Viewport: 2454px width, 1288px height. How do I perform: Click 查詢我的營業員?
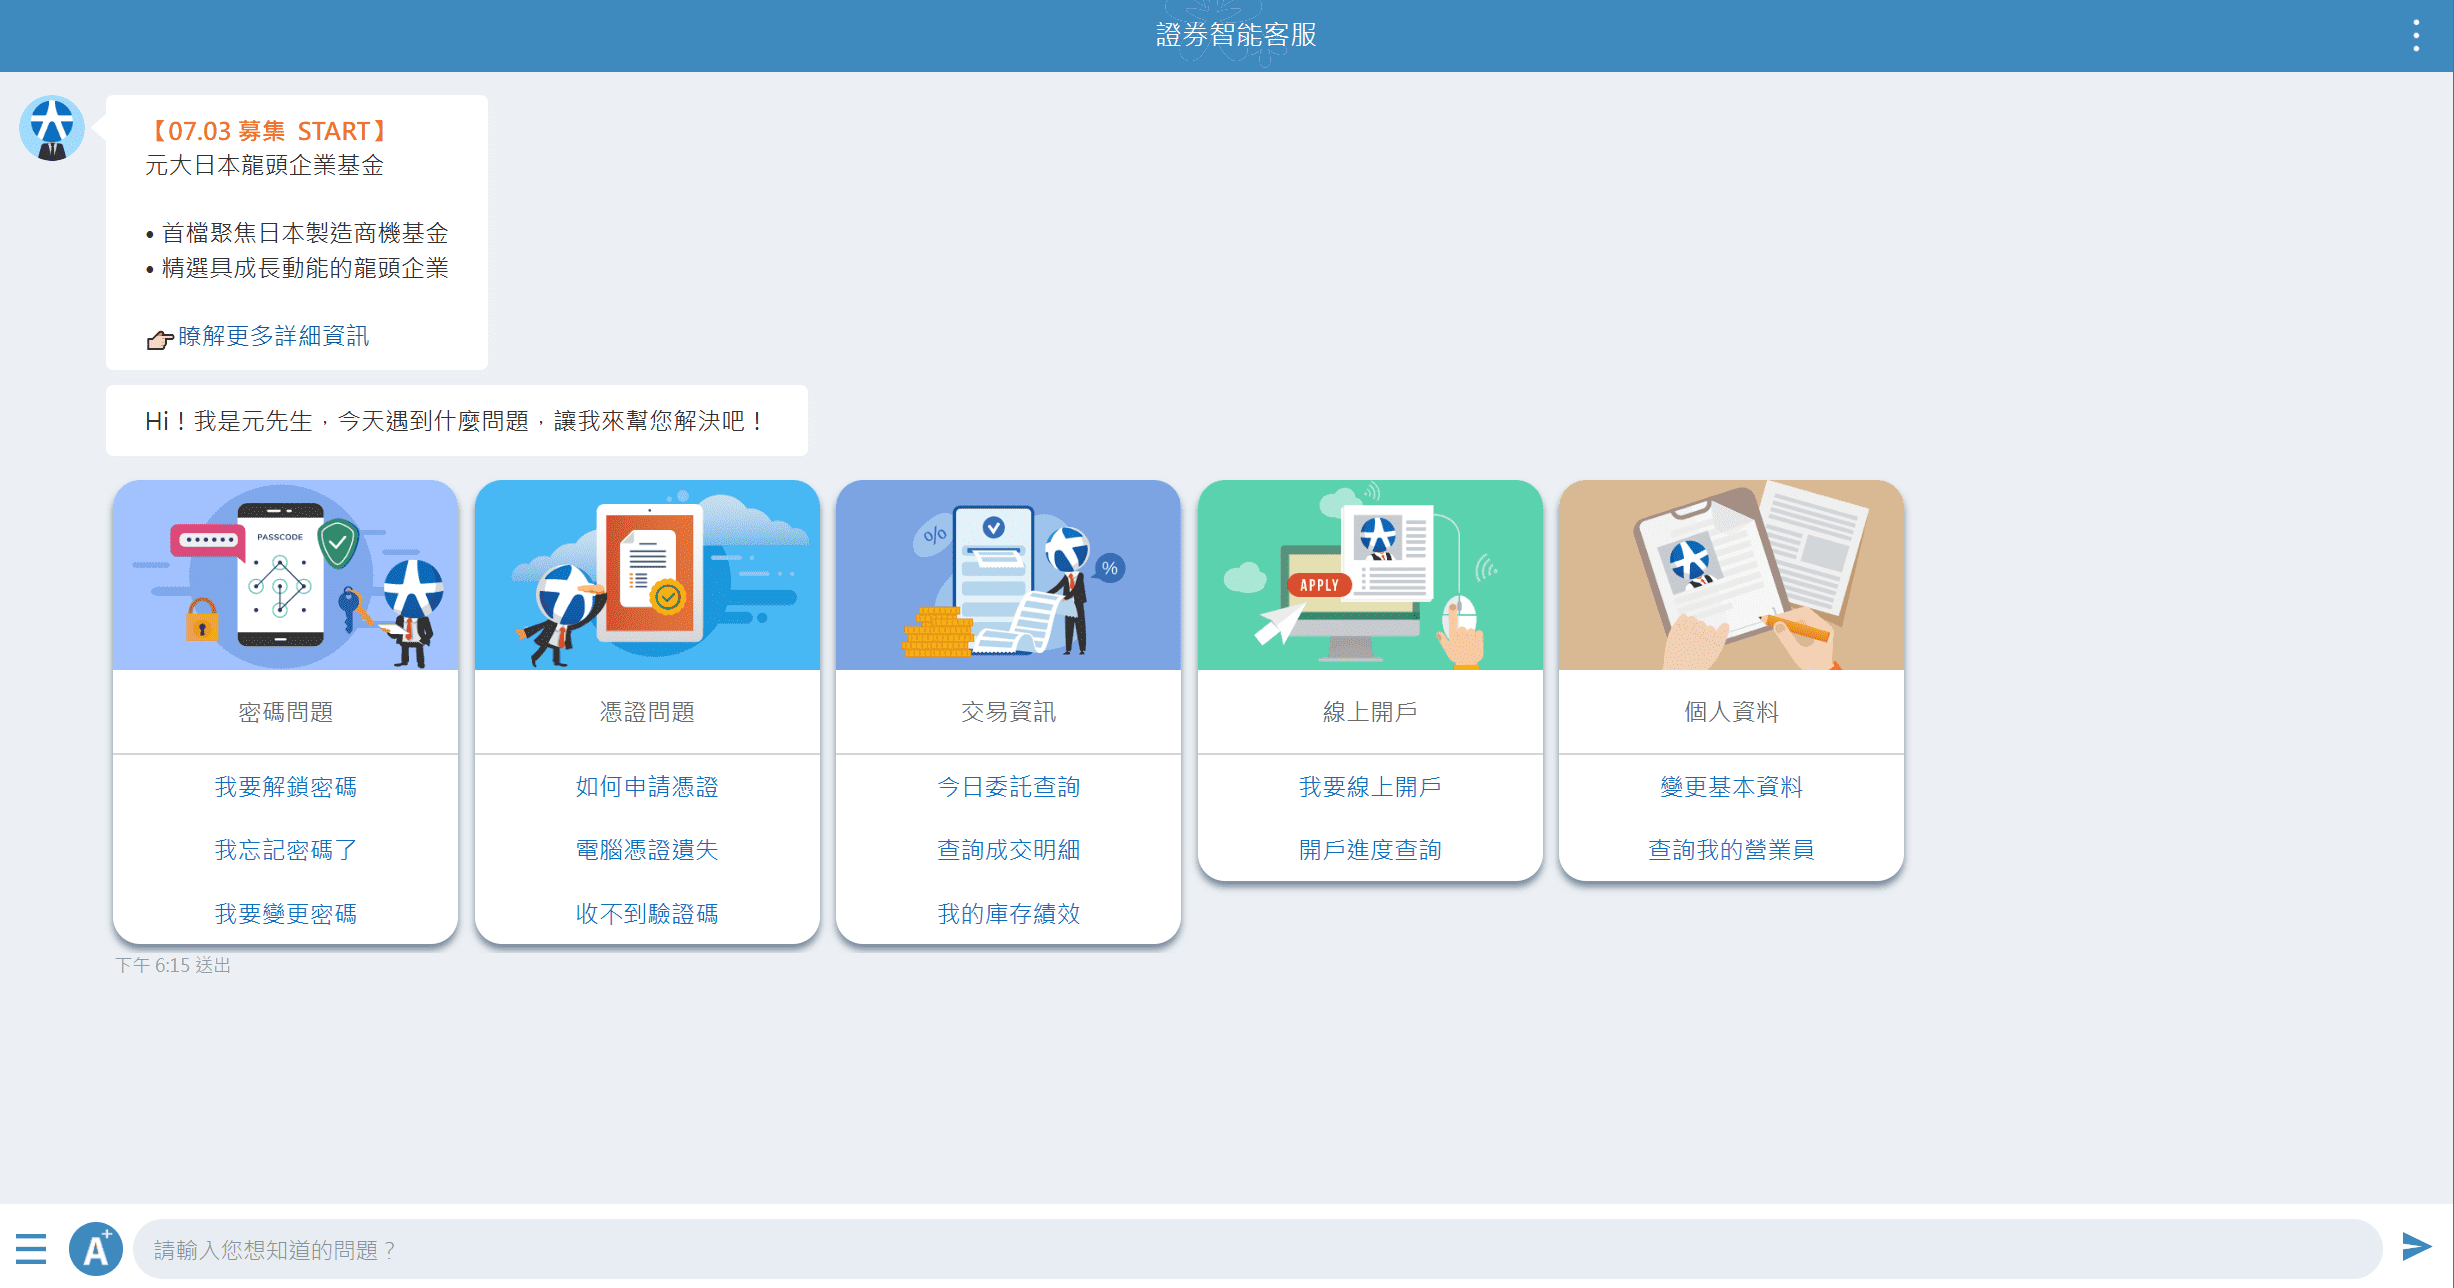click(1731, 850)
